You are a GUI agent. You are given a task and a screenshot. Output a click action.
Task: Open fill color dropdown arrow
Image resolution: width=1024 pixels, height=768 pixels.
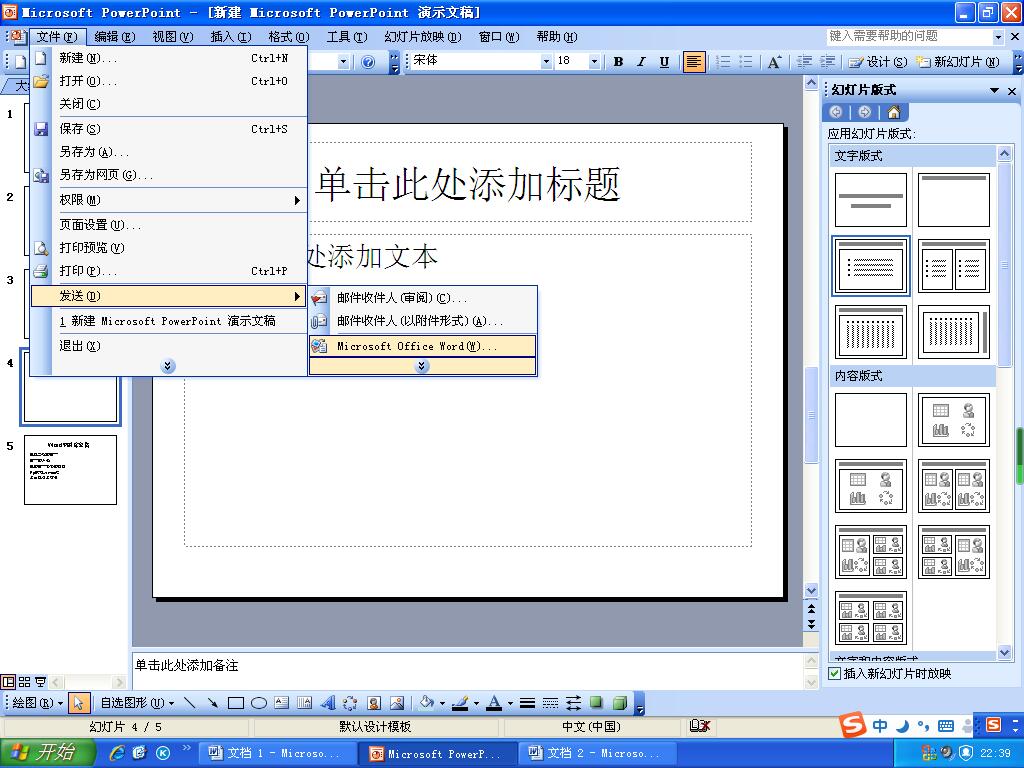pos(442,703)
